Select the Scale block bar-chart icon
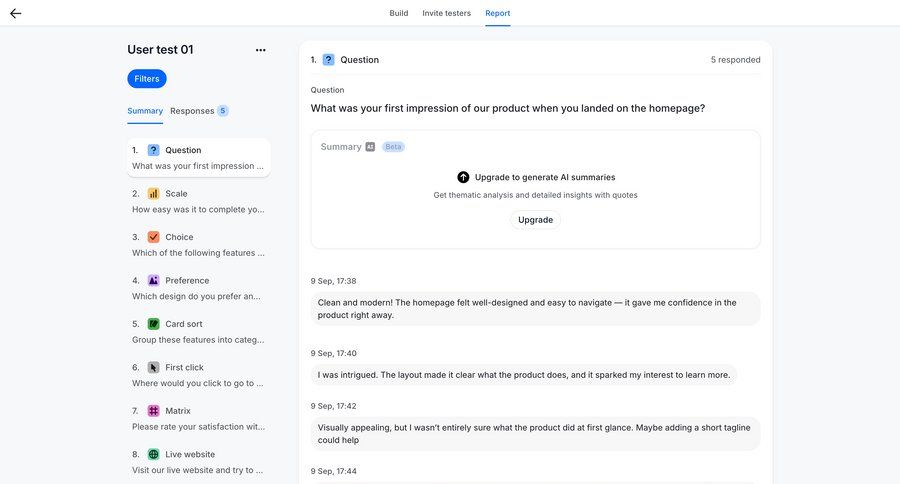This screenshot has height=484, width=900. tap(153, 194)
